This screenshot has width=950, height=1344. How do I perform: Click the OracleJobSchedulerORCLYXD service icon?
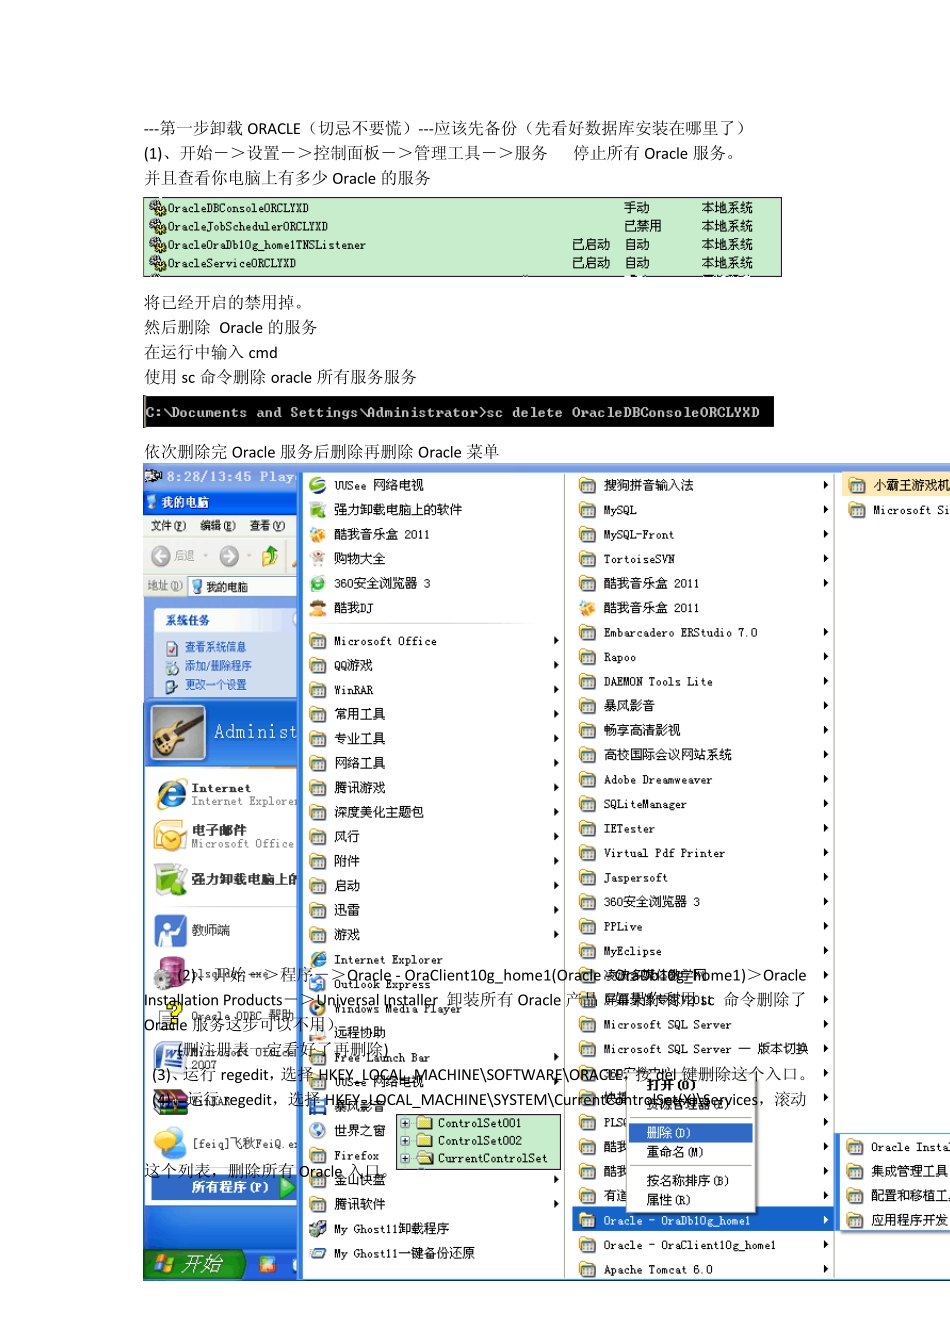click(157, 226)
